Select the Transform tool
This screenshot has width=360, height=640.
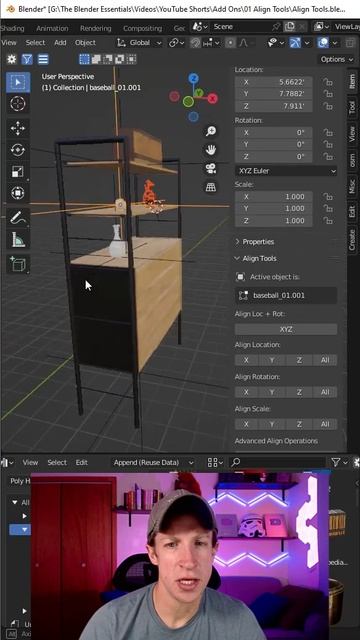point(18,193)
